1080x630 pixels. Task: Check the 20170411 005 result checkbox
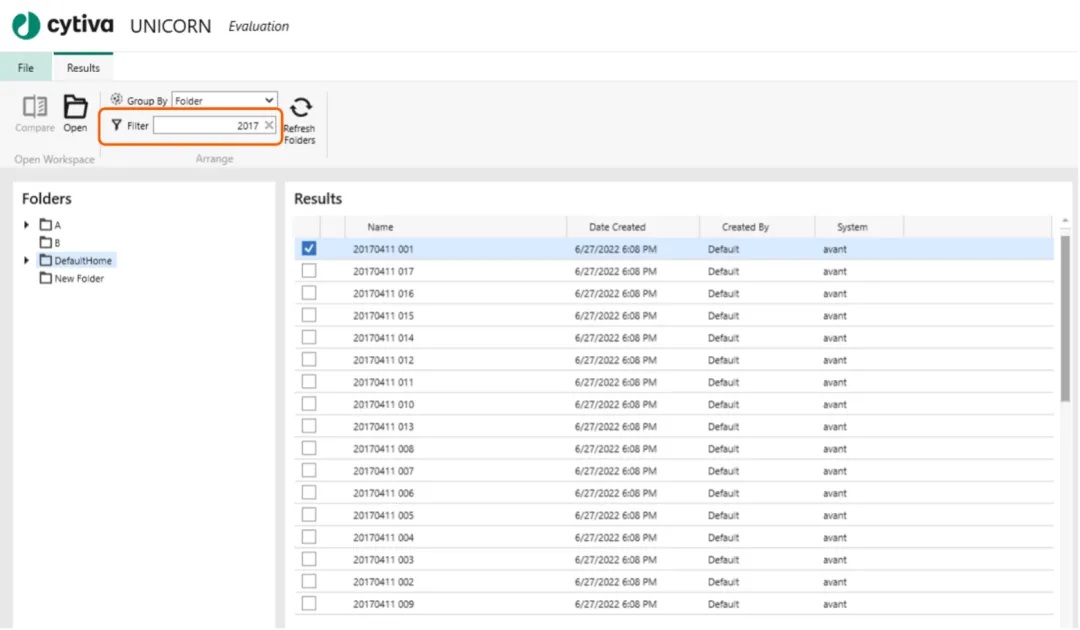pyautogui.click(x=309, y=514)
